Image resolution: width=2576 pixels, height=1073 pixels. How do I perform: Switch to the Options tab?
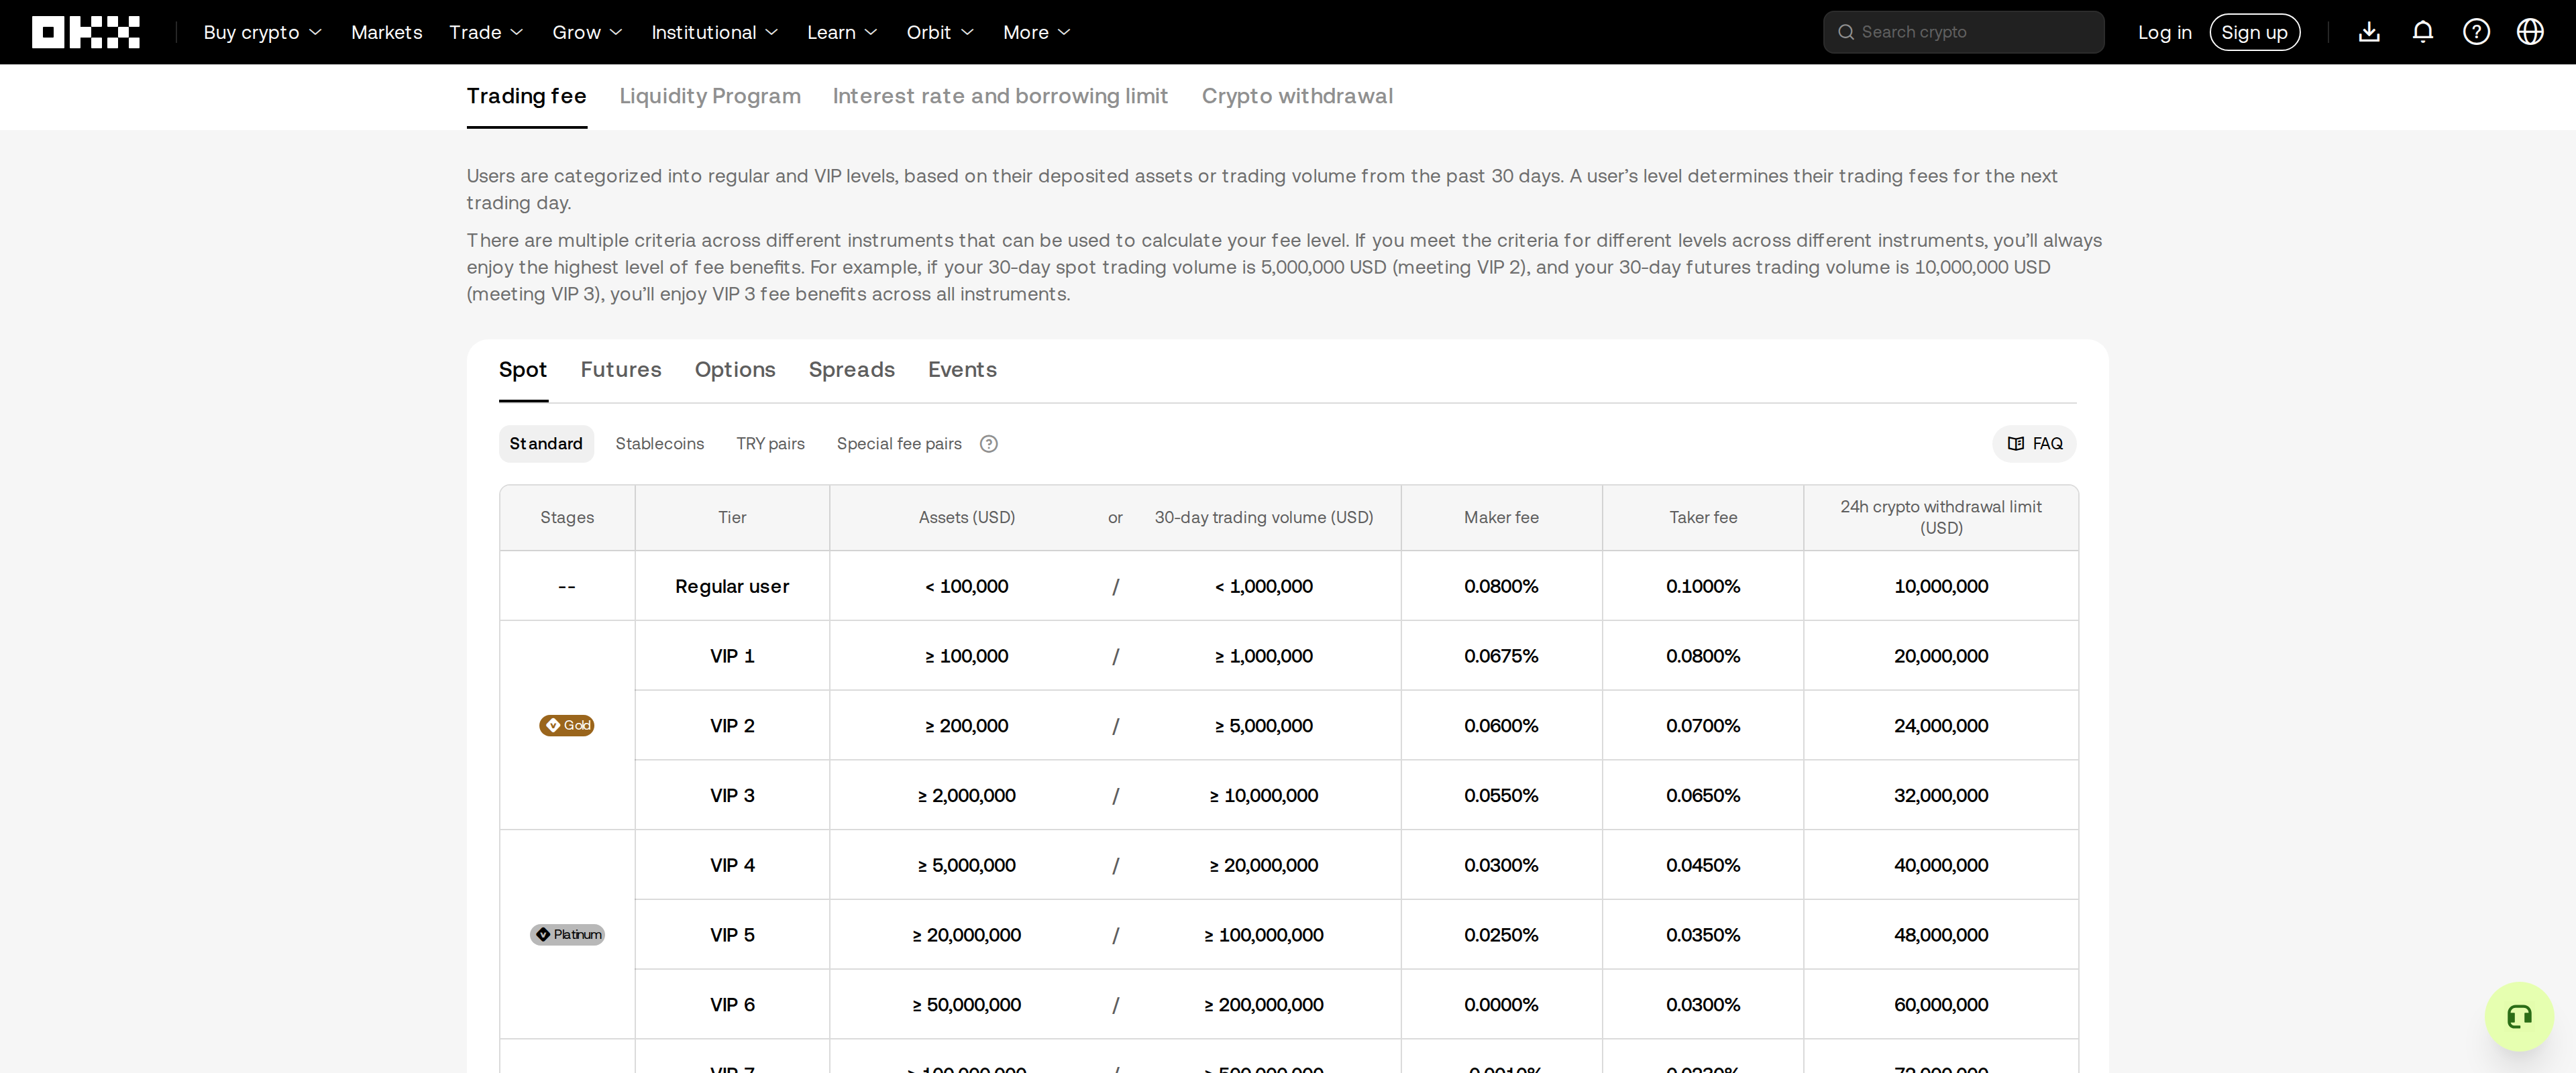[735, 369]
